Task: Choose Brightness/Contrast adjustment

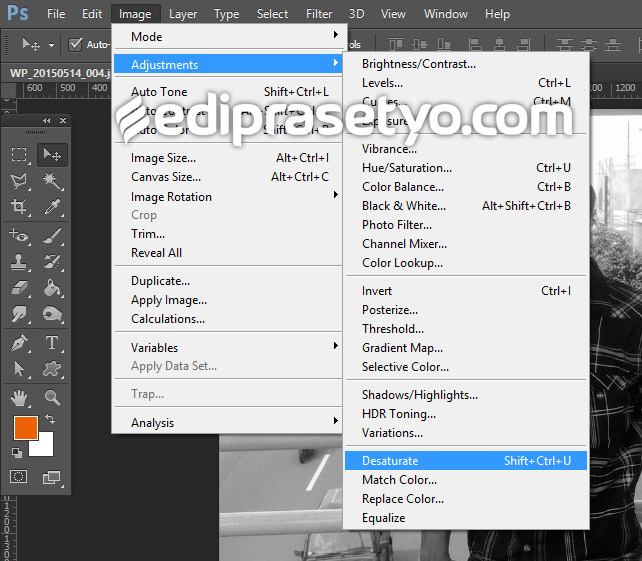Action: point(466,64)
